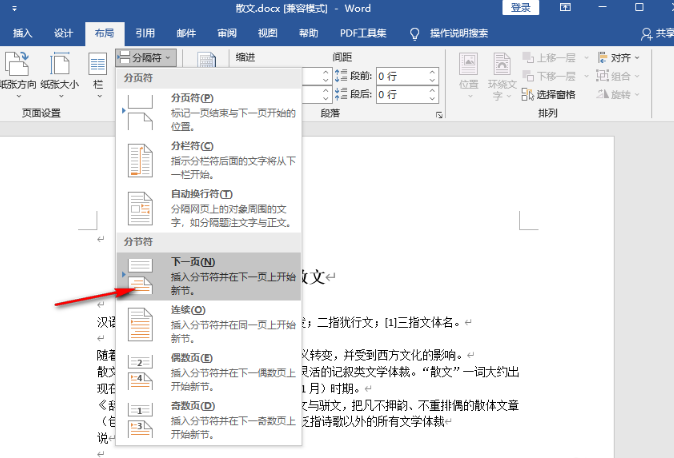The height and width of the screenshot is (458, 674).
Task: Click the 分页符 page break icon
Action: tap(140, 113)
